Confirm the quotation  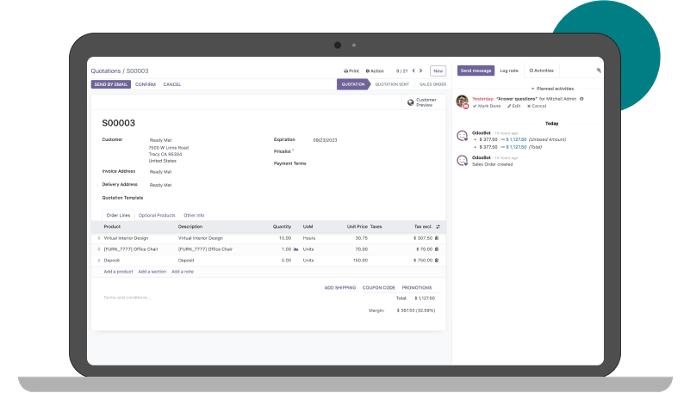coord(145,84)
